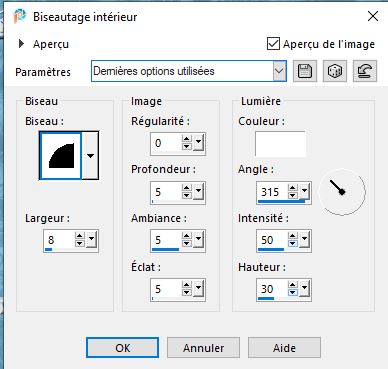Decrease Profondeur with its down arrow
Screen dimensions: 388x369
pyautogui.click(x=187, y=195)
